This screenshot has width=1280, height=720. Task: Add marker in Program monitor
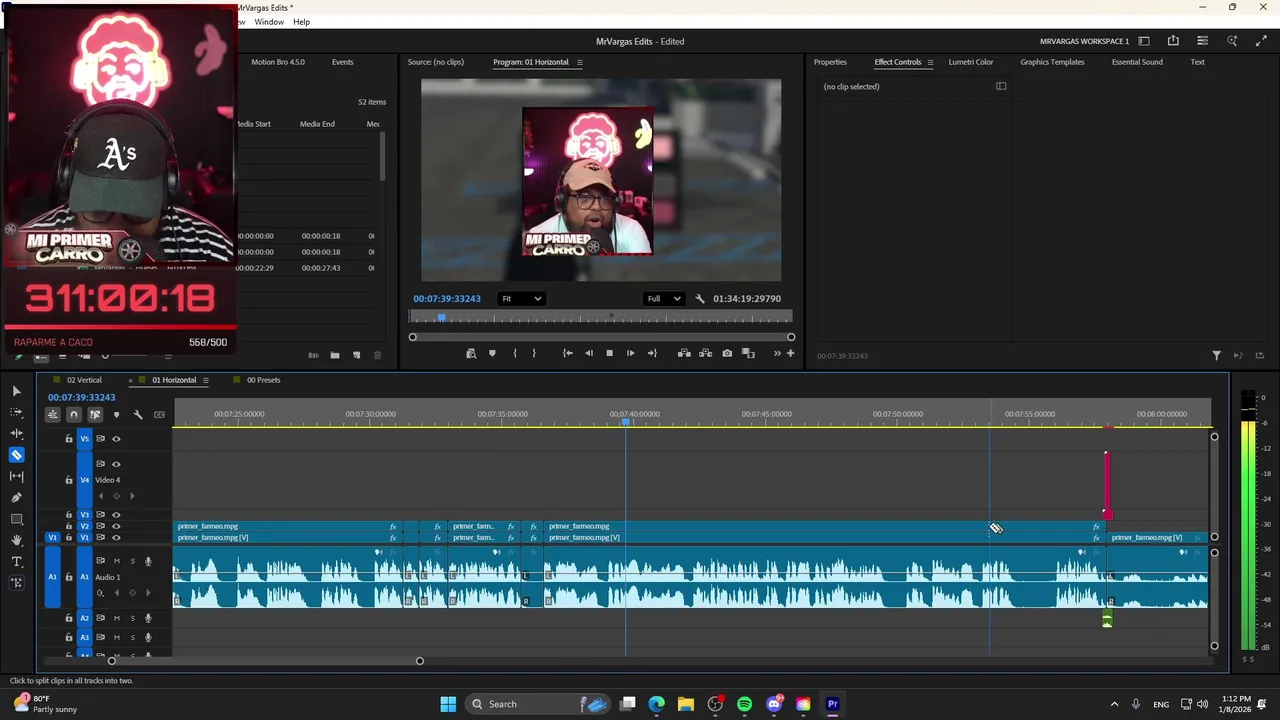click(x=492, y=353)
